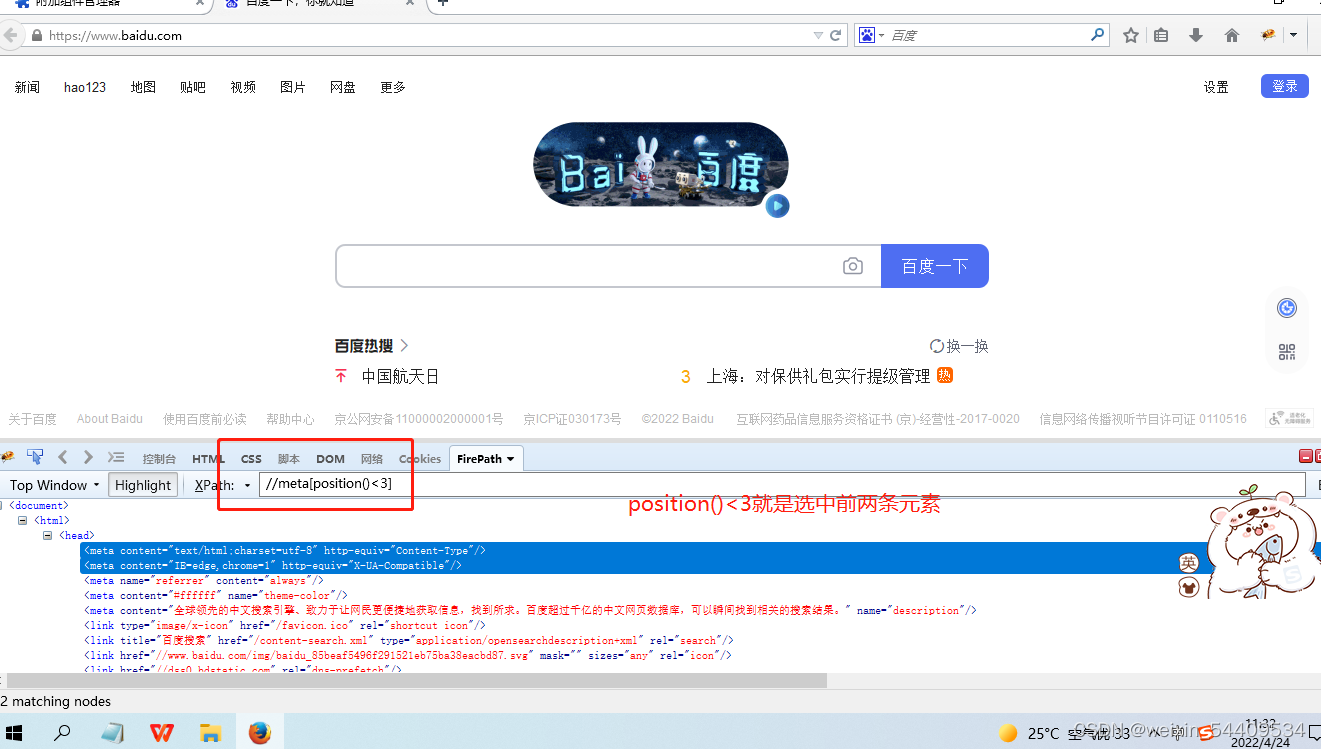Click the notepad-like taskbar icon
The width and height of the screenshot is (1321, 749).
pos(113,733)
